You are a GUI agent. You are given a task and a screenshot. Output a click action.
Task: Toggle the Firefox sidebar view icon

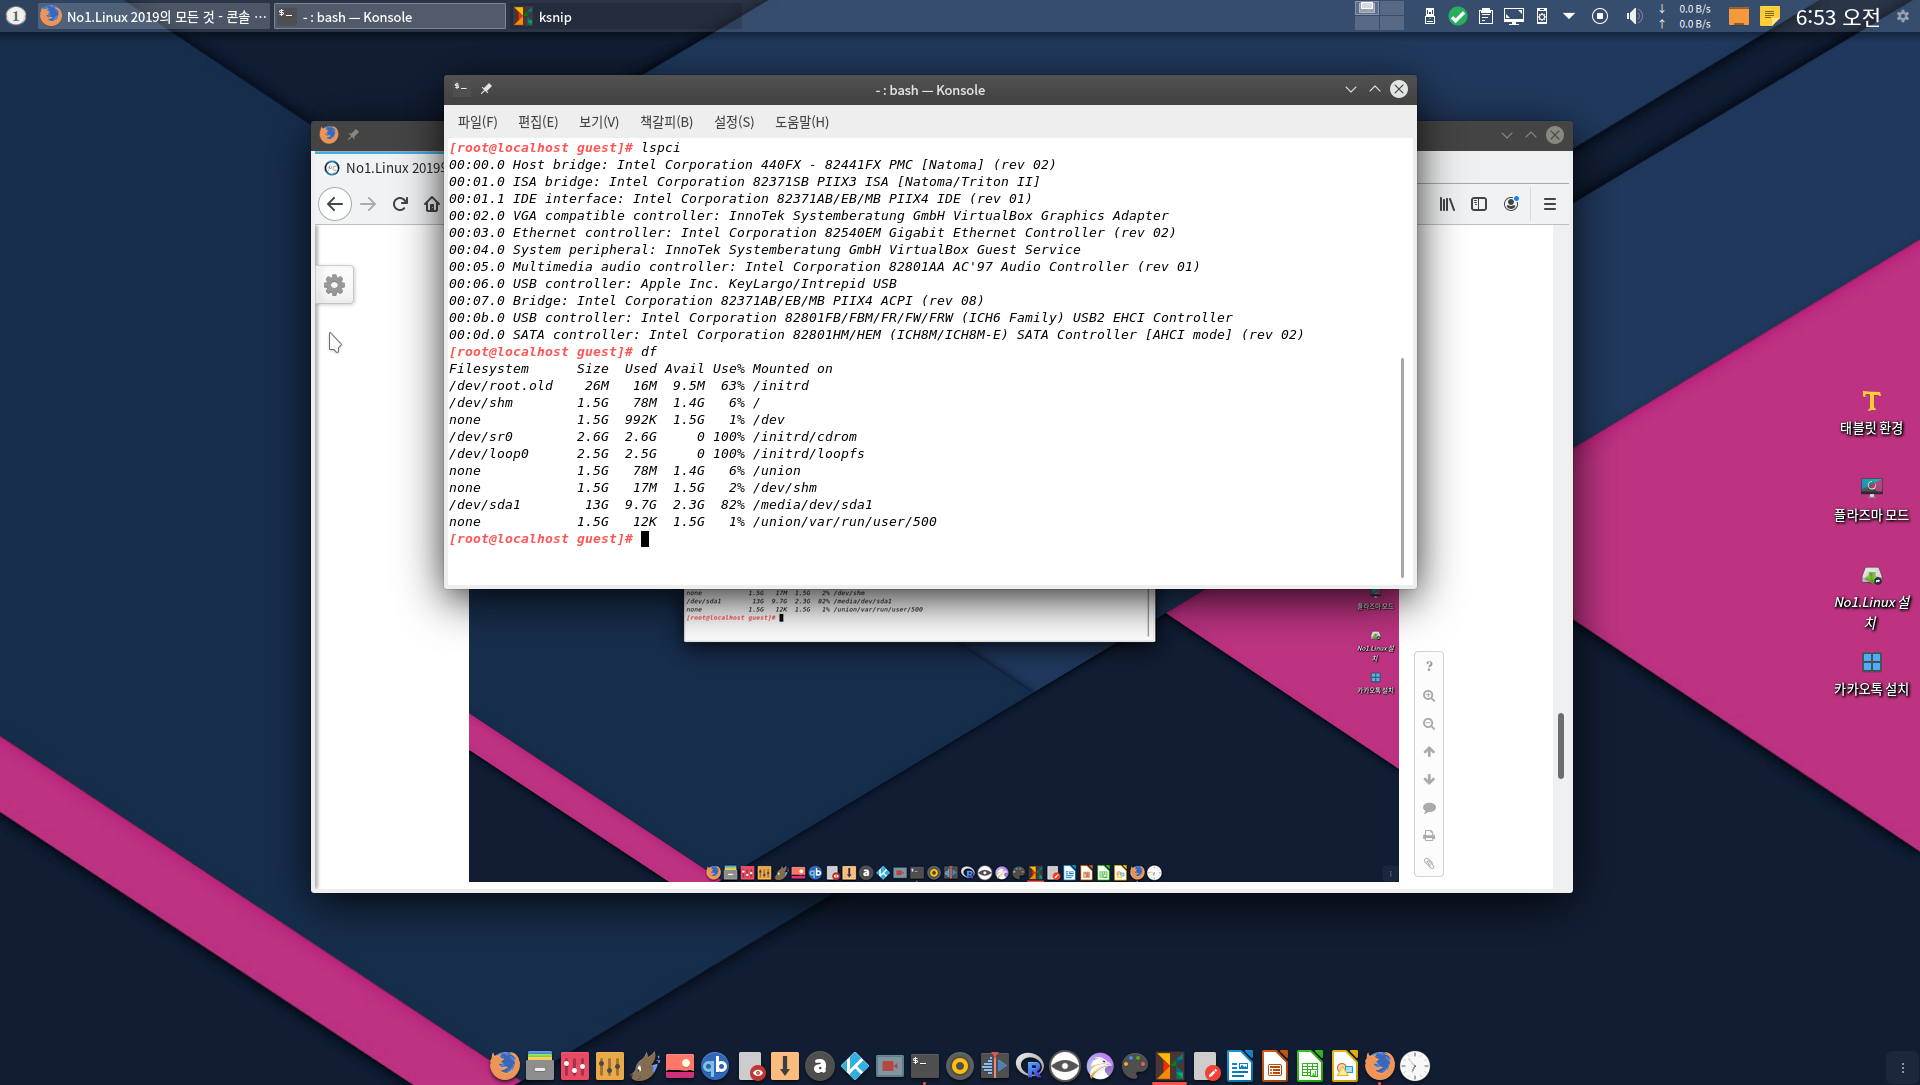1479,204
